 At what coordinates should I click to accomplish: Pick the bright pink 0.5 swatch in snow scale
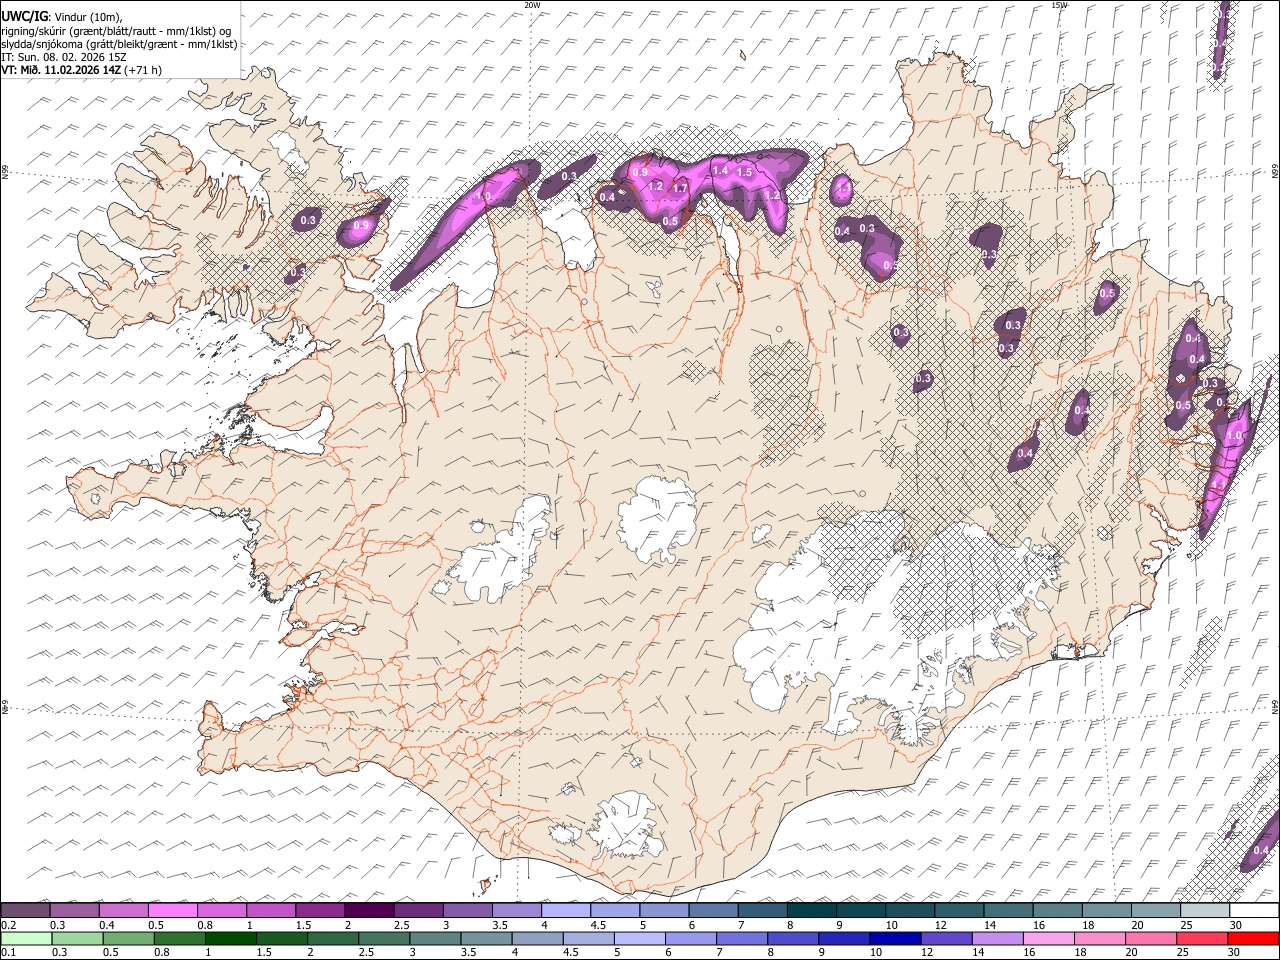point(173,911)
